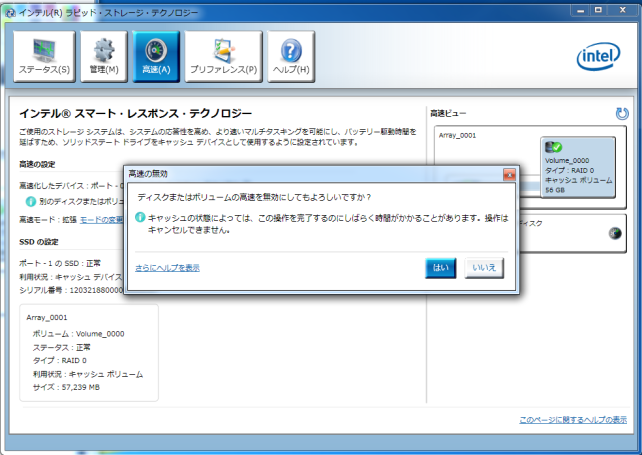Viewport: 642px width, 455px height.
Task: Open the ヘルプ(H) help tab
Action: point(291,57)
